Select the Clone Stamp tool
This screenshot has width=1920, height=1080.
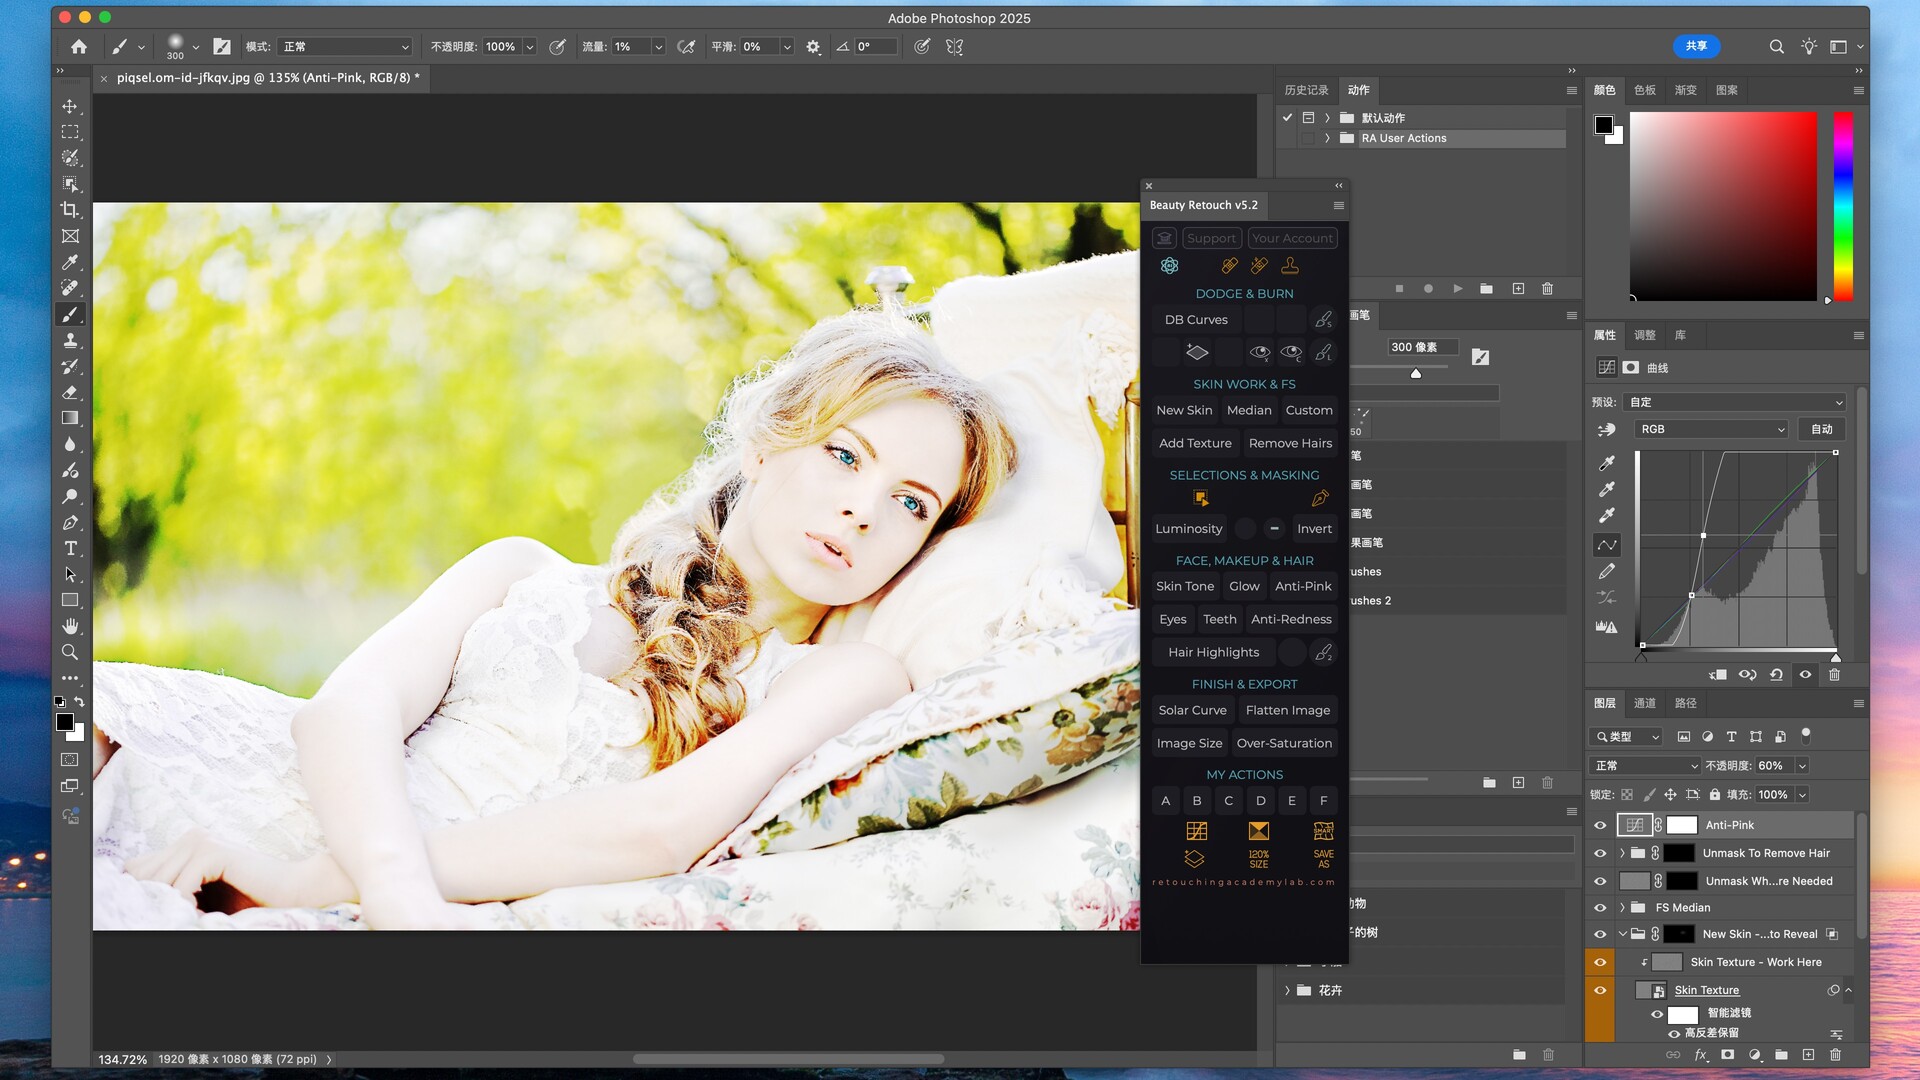[x=70, y=341]
